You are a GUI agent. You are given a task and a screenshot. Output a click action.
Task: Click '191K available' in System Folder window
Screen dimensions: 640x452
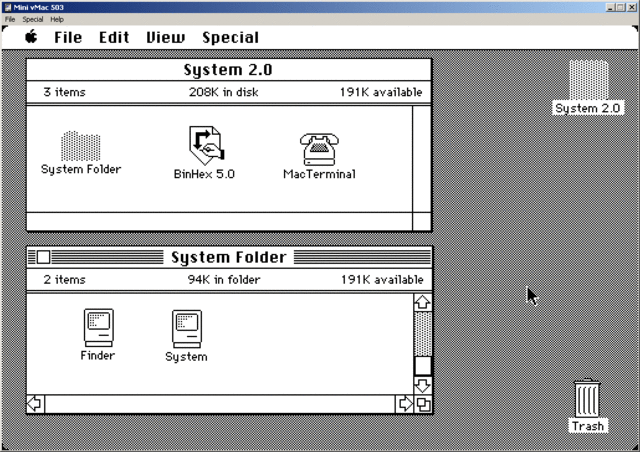point(382,280)
